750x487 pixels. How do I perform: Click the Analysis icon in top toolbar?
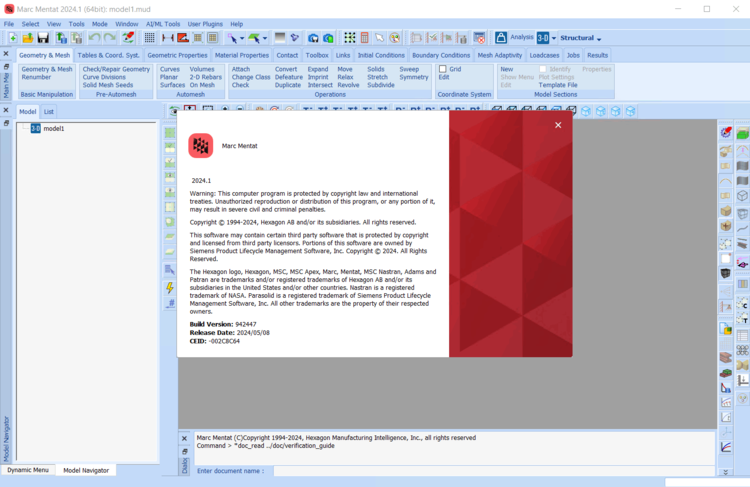(x=501, y=37)
